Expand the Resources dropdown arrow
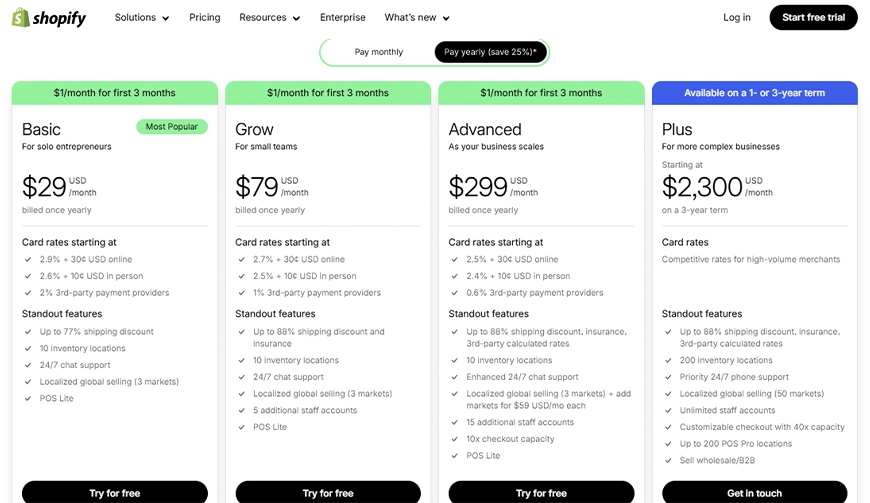Viewport: 870px width, 503px height. (x=296, y=18)
